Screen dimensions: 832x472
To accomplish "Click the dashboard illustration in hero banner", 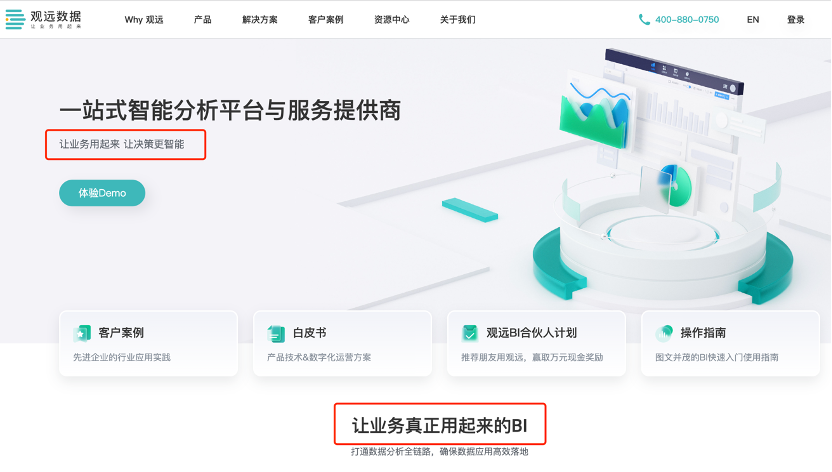I will [x=663, y=175].
